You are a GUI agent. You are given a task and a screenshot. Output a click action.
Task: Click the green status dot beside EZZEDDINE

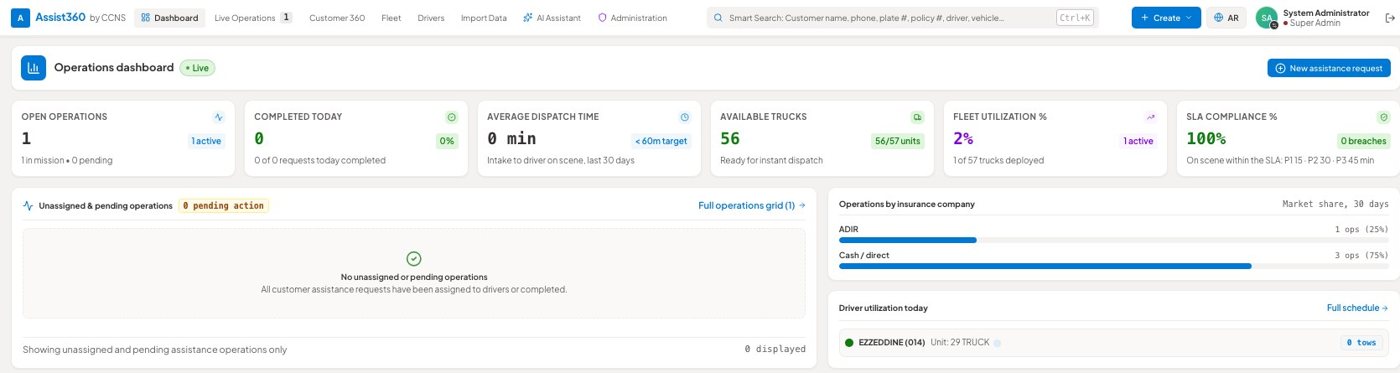(x=849, y=342)
